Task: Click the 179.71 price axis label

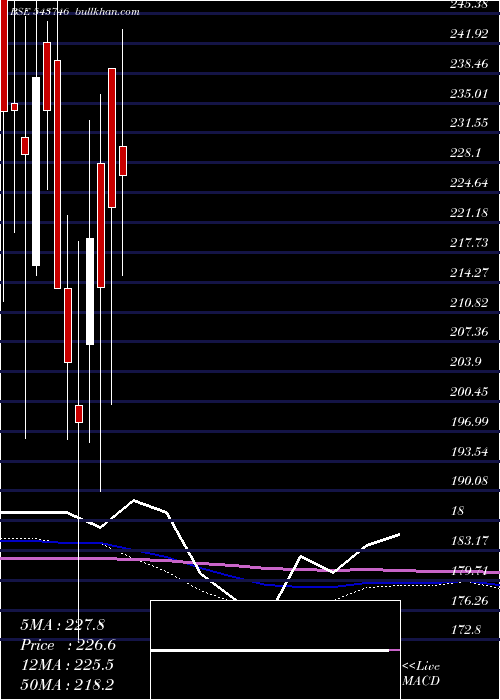Action: (469, 571)
